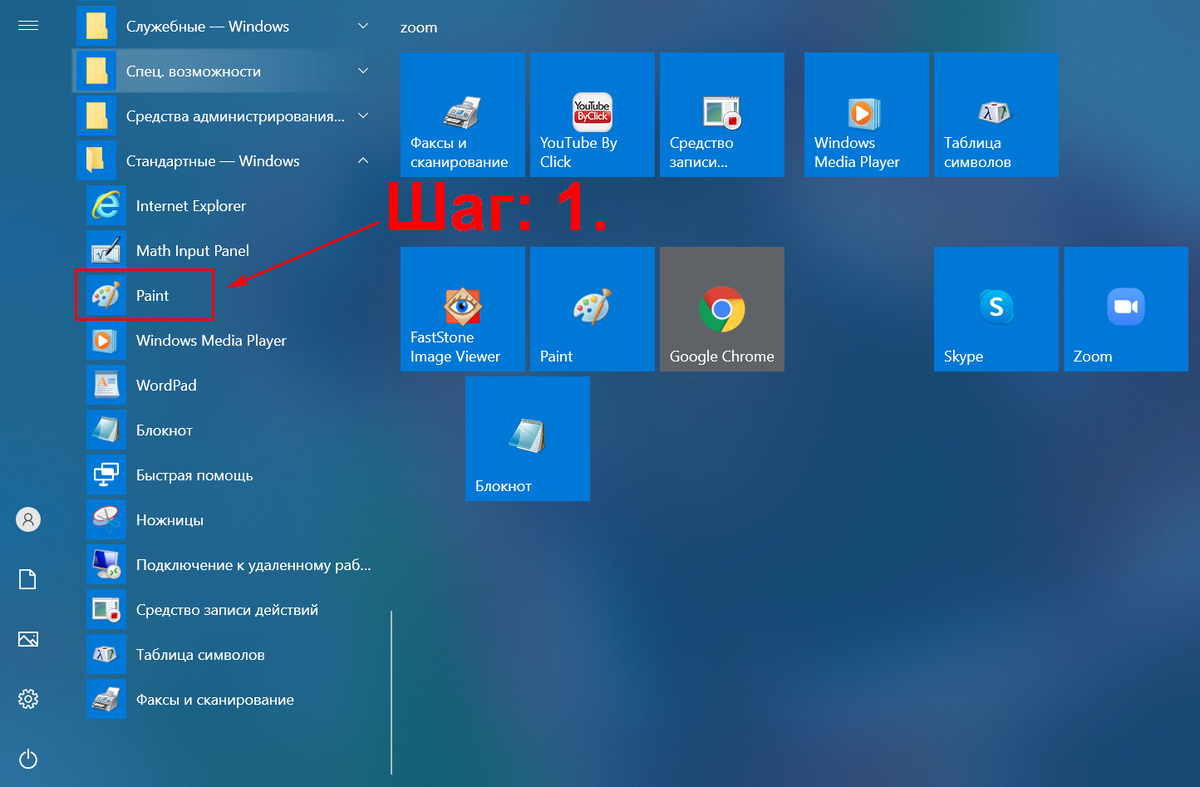Launch WordPad from app list

(x=228, y=385)
